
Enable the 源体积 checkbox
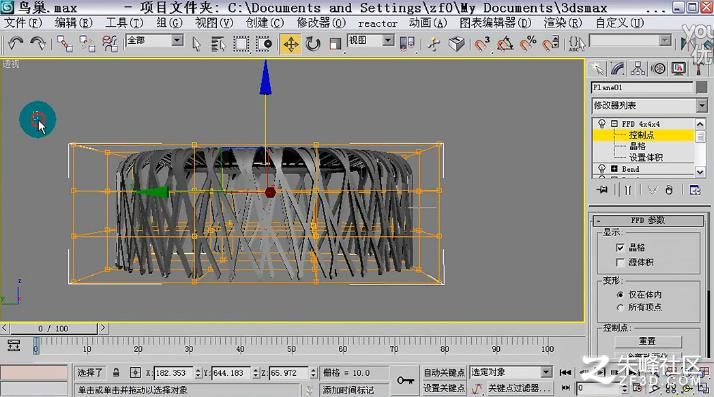point(620,262)
